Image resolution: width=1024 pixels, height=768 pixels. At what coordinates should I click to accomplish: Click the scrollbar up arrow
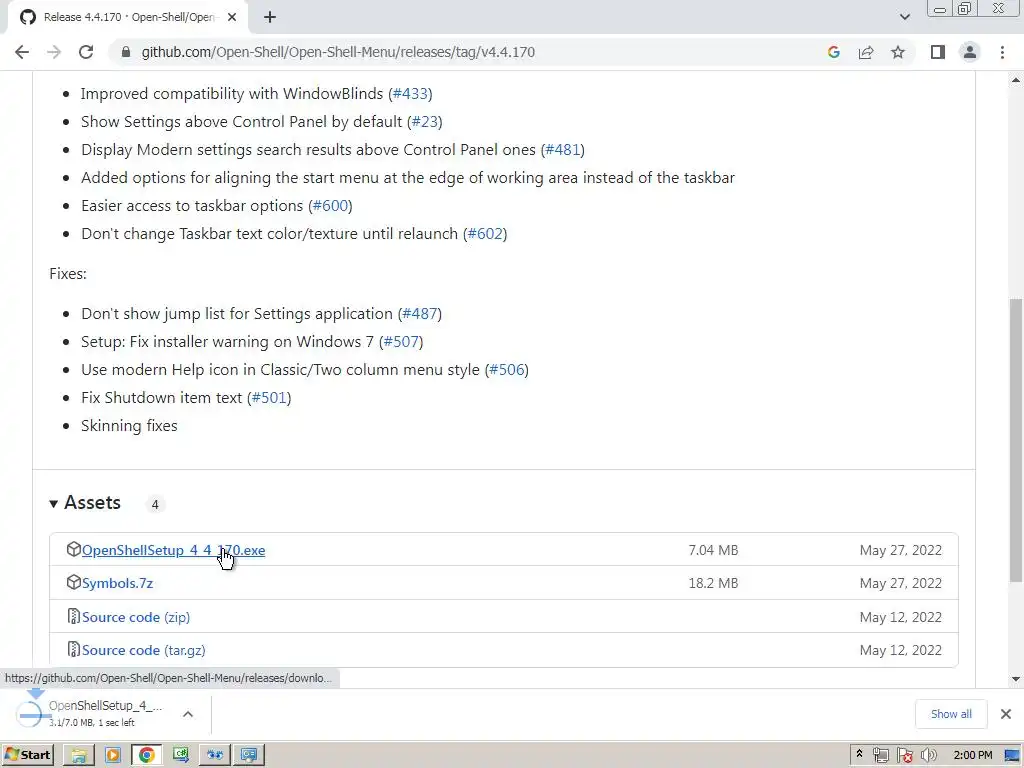[1016, 80]
